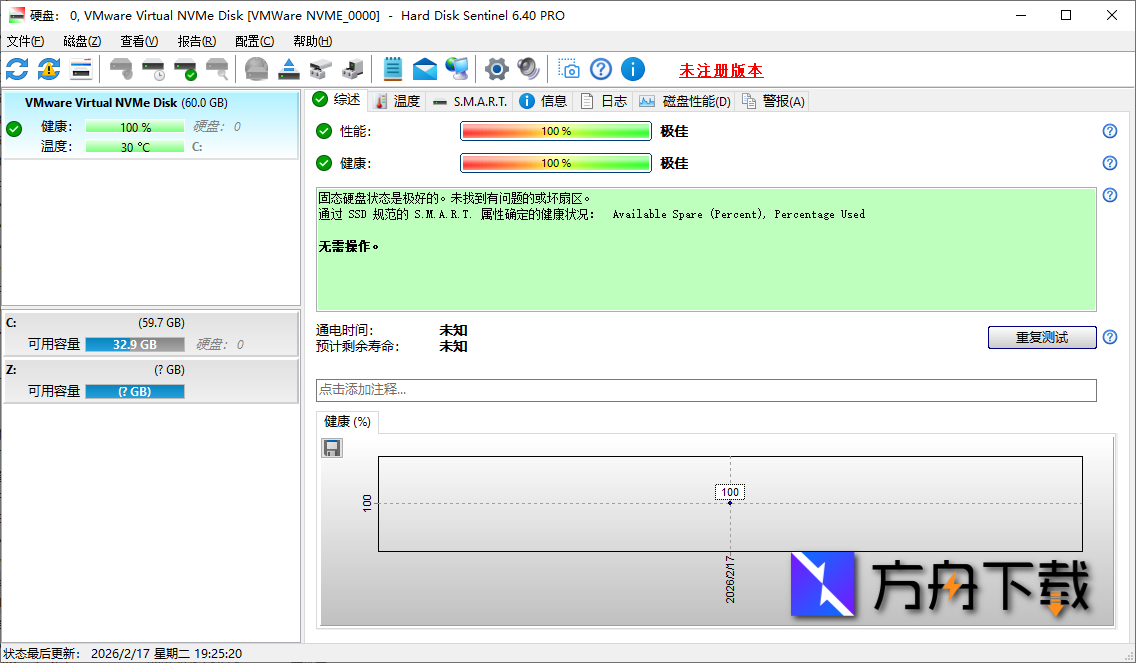Click the help icon beside the performance bar
The image size is (1136, 663).
(1109, 131)
